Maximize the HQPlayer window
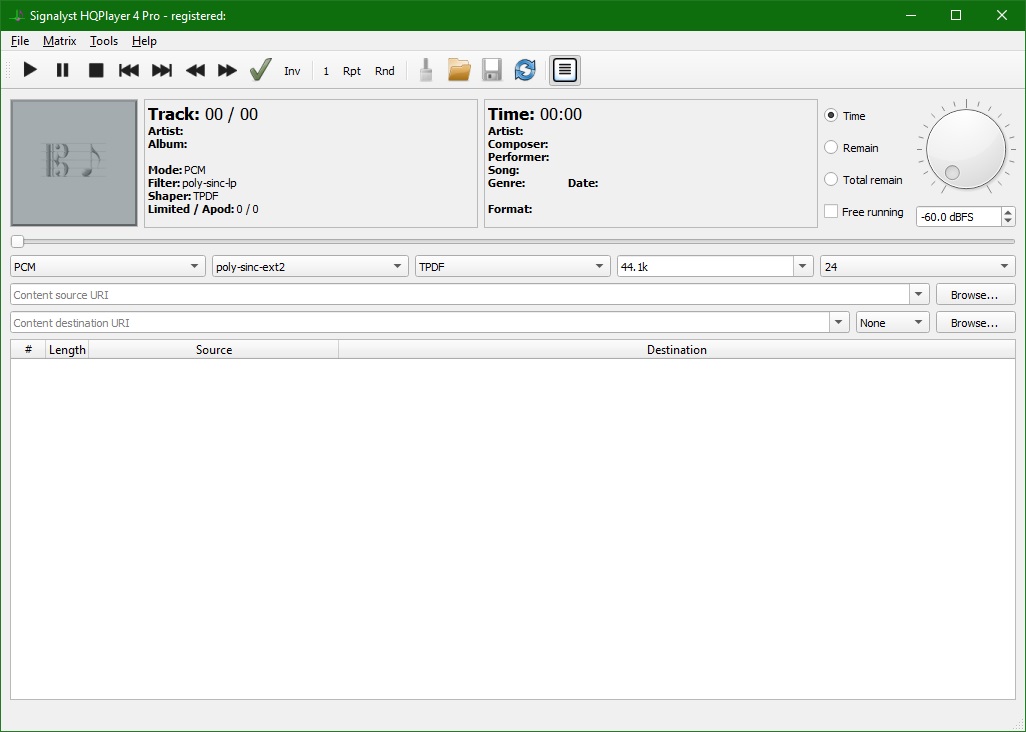 [956, 15]
